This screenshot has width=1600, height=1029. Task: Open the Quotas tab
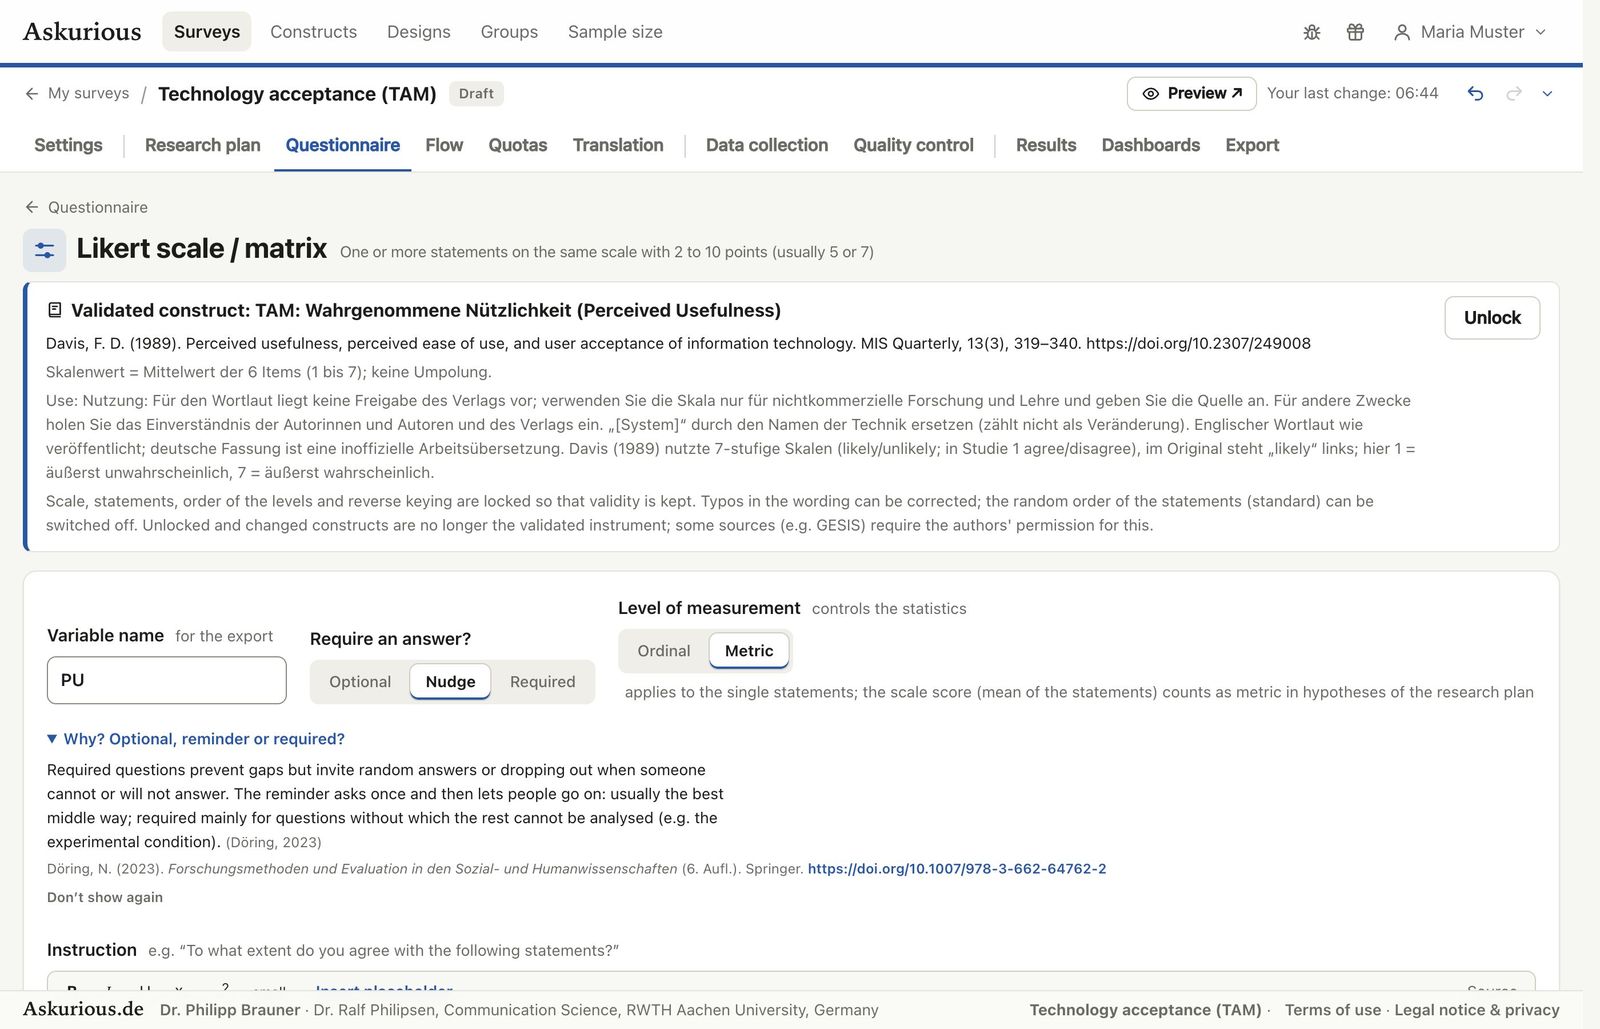518,145
